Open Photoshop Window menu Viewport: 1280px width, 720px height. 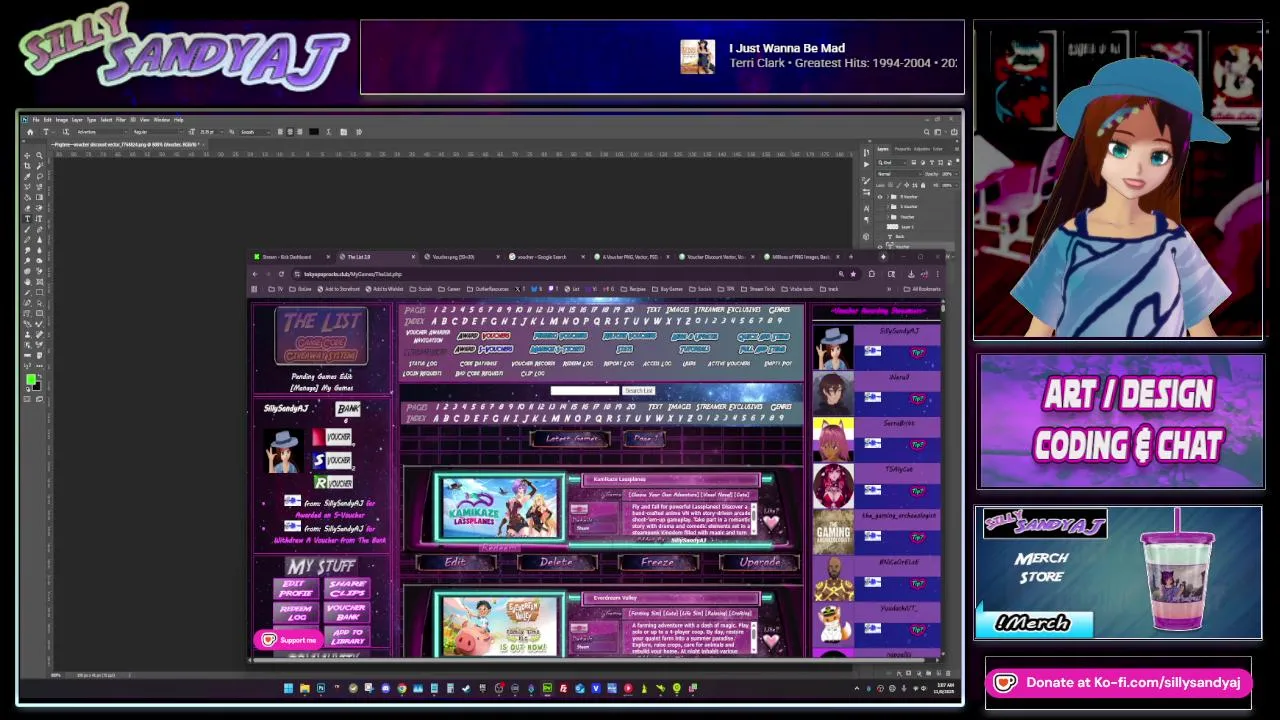tap(162, 119)
